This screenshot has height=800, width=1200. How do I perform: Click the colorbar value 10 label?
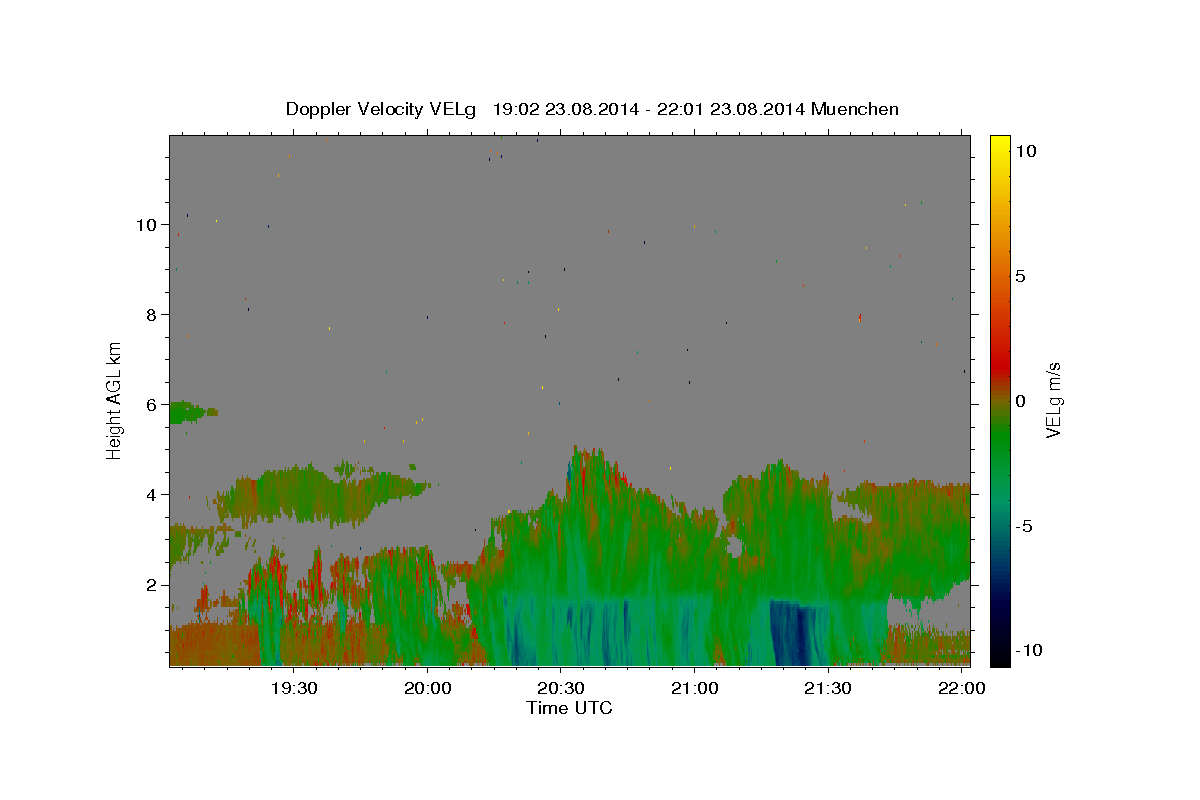tap(1025, 151)
